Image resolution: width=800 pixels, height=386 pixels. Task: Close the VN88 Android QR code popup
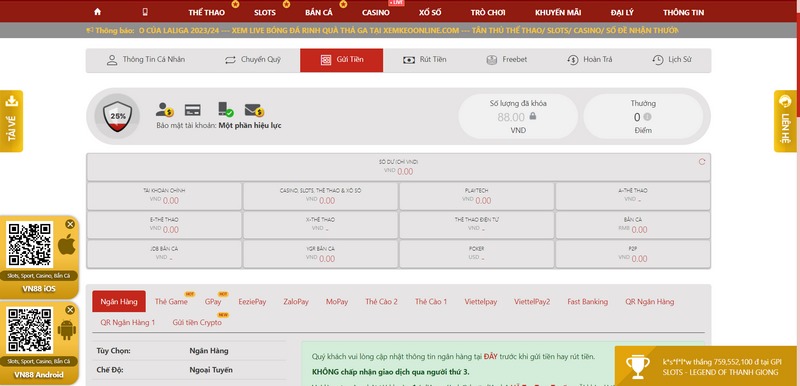[x=70, y=310]
